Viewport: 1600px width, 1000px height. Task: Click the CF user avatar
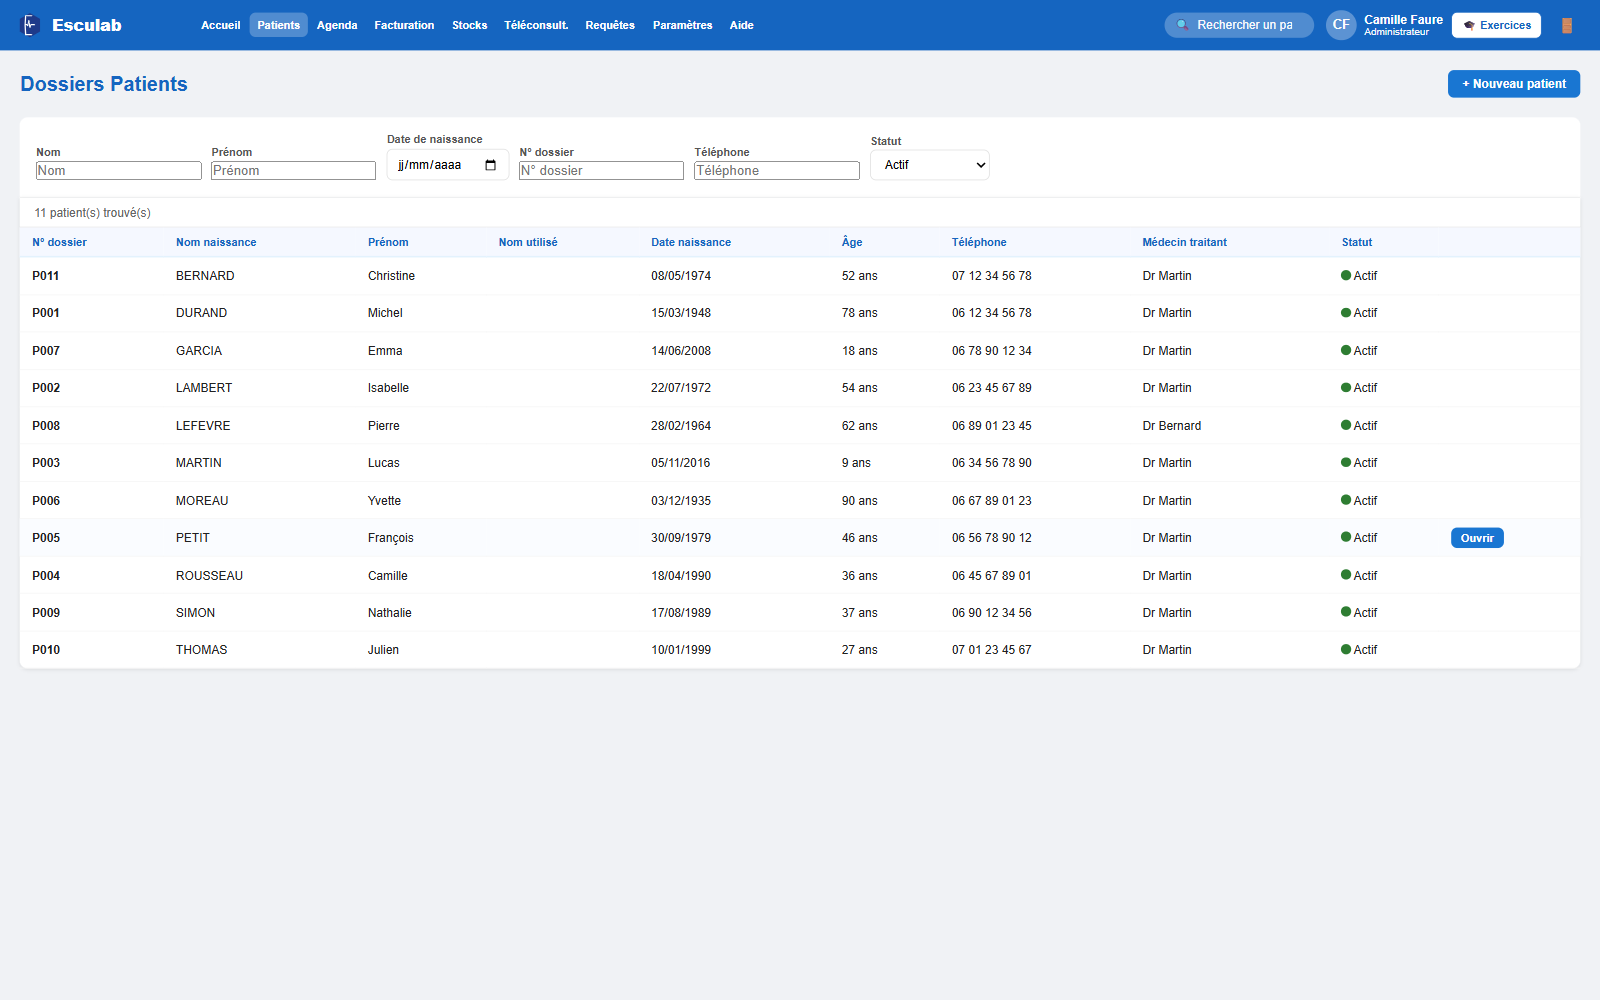pyautogui.click(x=1341, y=25)
